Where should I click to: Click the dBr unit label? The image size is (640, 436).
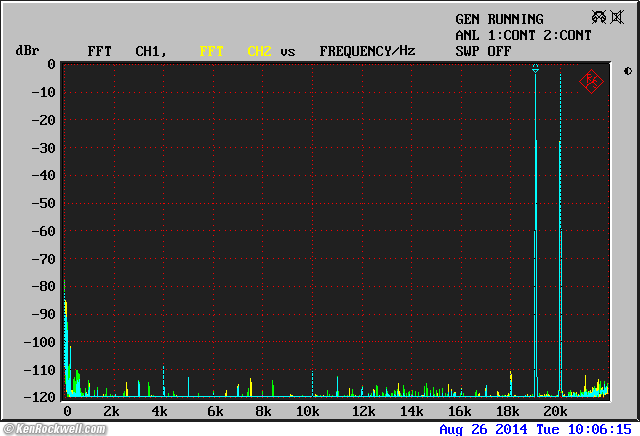click(x=26, y=50)
